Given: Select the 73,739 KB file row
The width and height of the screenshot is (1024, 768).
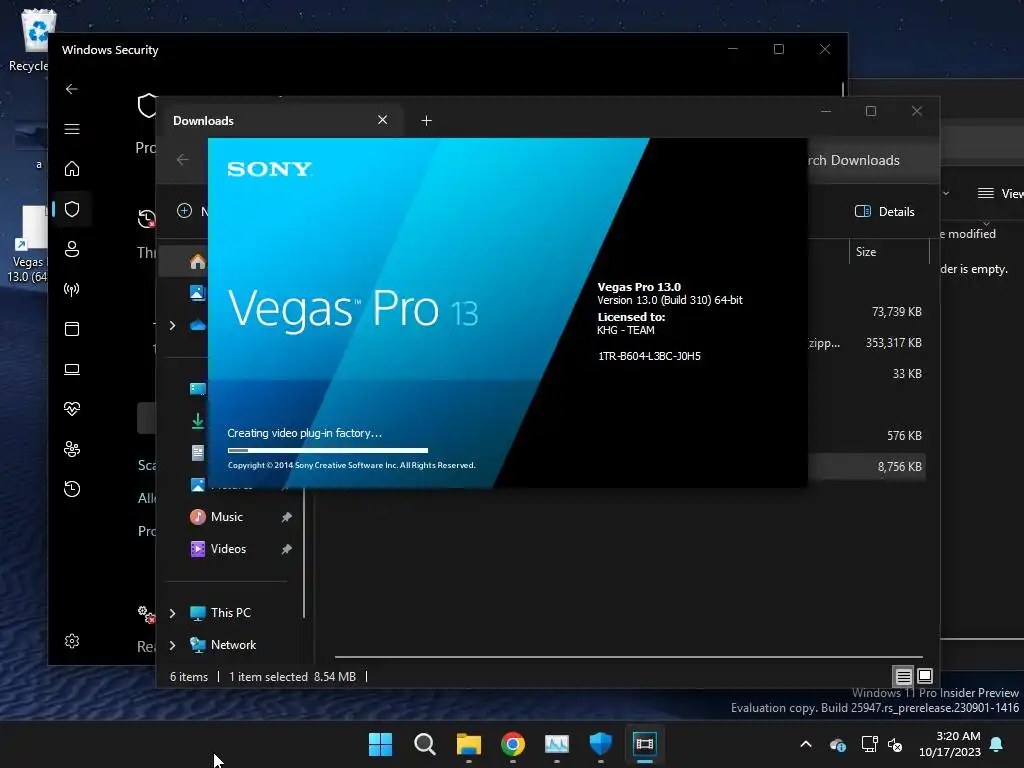Looking at the screenshot, I should coord(866,312).
